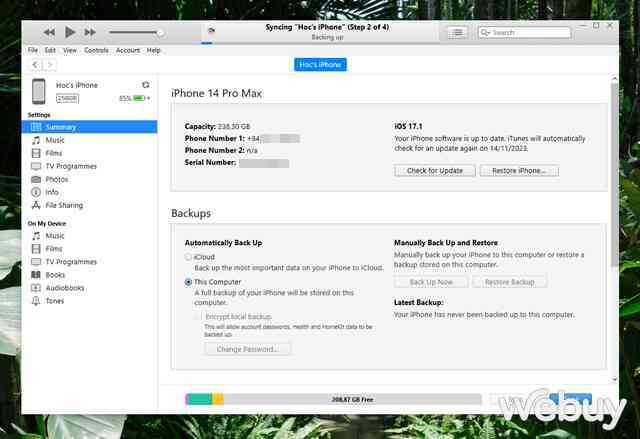Click scroll down arrow of the main pane
Image resolution: width=640 pixels, height=439 pixels.
pyautogui.click(x=614, y=379)
